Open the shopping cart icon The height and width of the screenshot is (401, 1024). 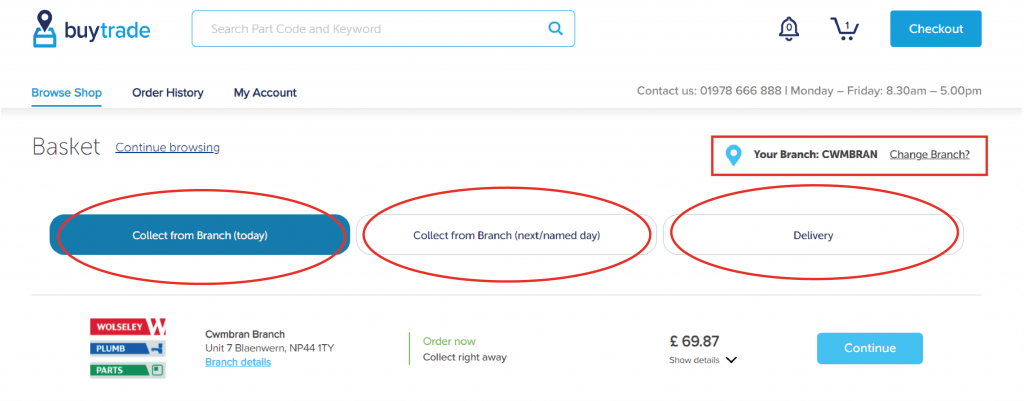tap(845, 29)
